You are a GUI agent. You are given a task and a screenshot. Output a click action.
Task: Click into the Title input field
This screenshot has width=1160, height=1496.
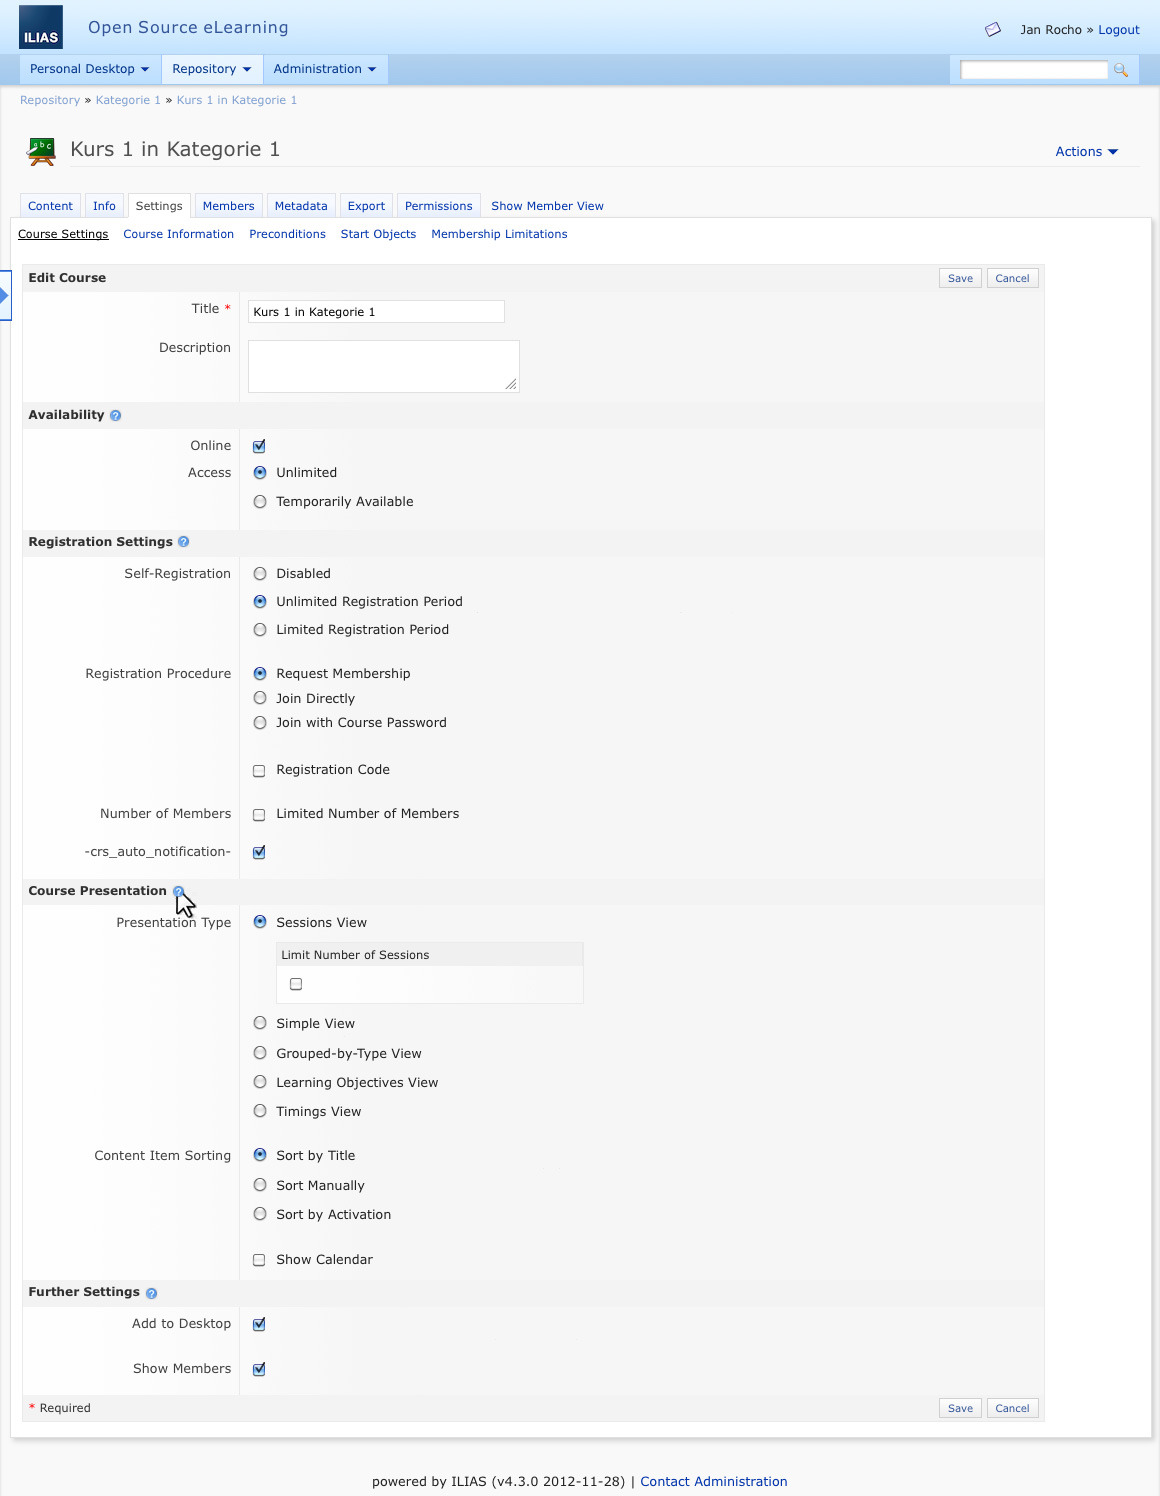click(x=376, y=312)
